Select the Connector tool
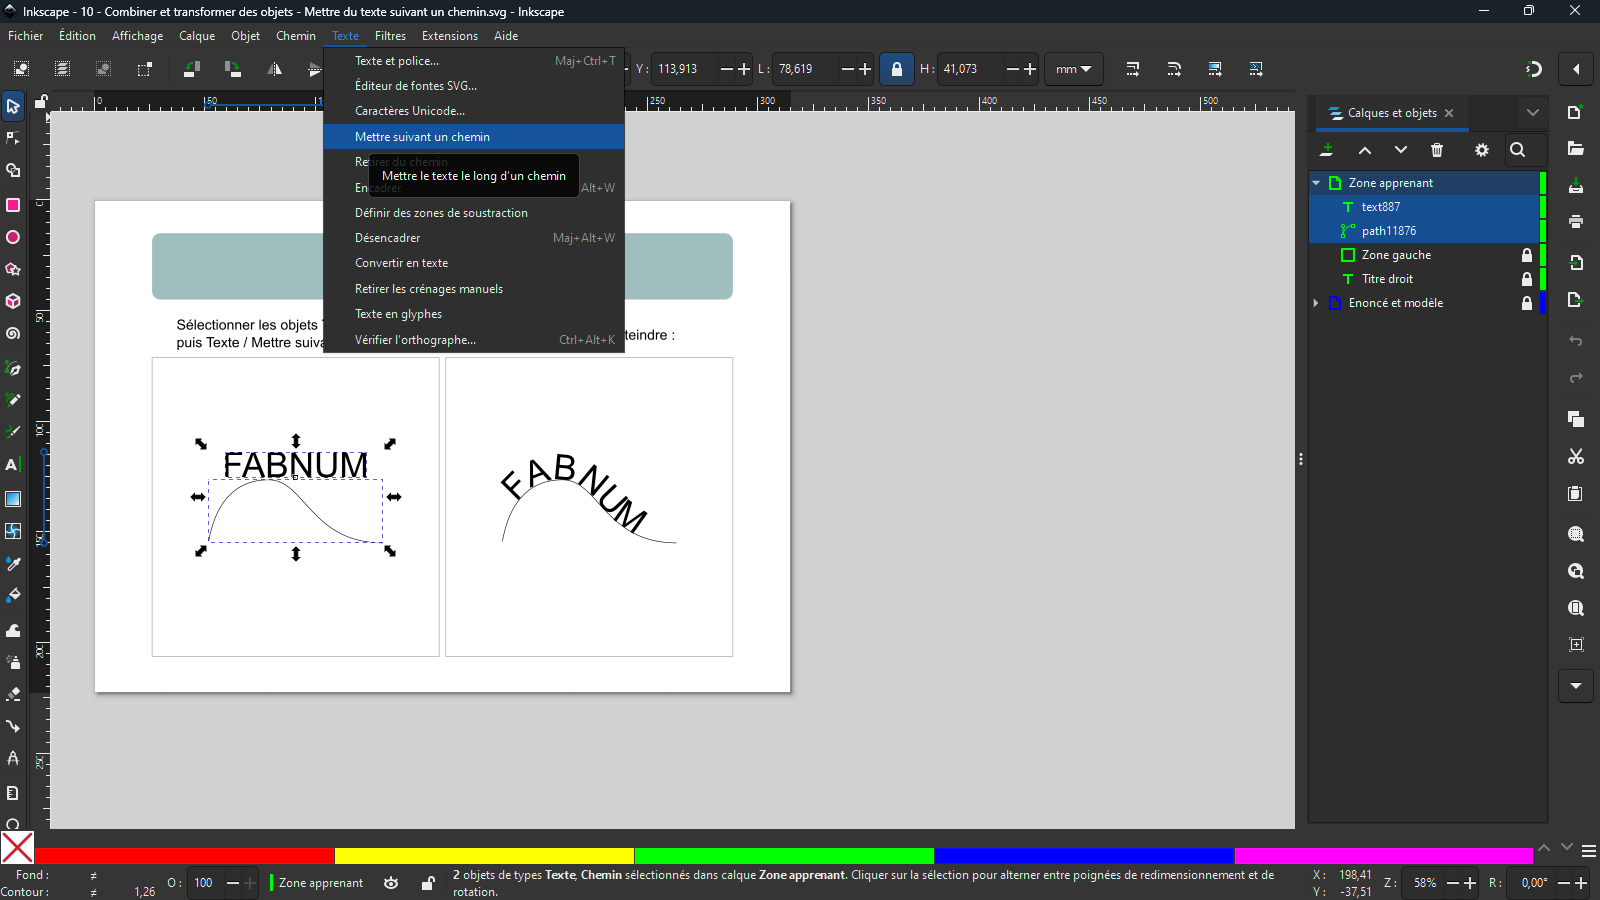The height and width of the screenshot is (900, 1600). pyautogui.click(x=13, y=726)
